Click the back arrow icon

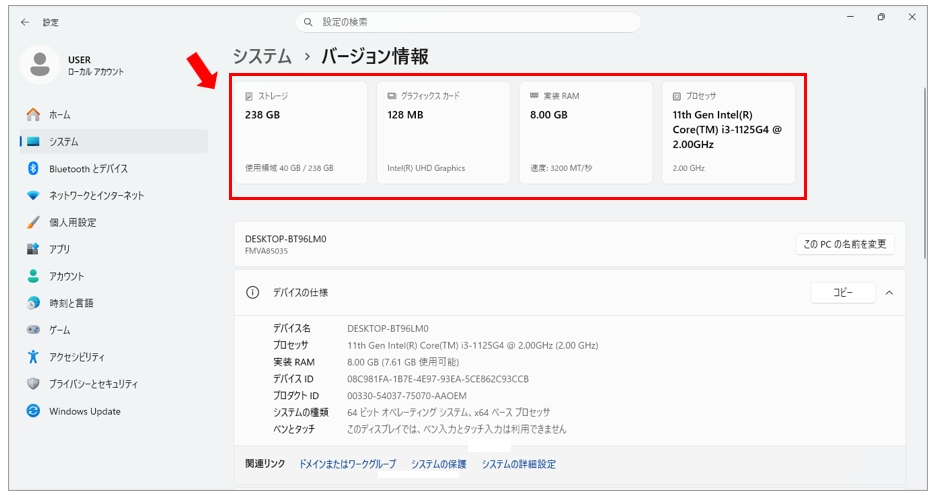(25, 22)
